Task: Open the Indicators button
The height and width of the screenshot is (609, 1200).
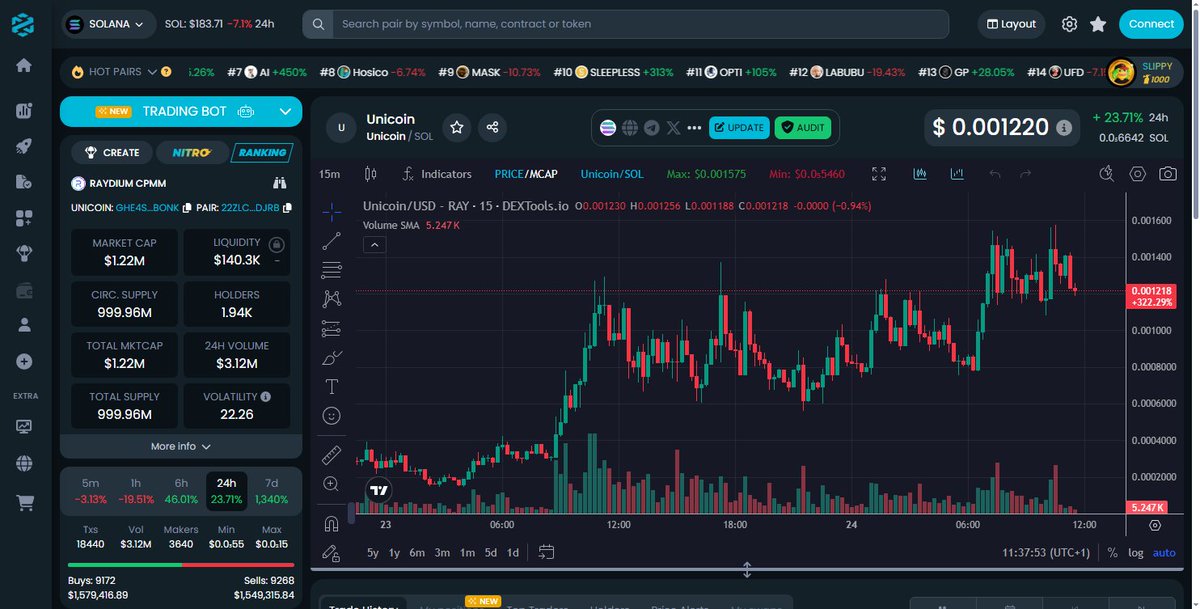Action: [x=436, y=174]
